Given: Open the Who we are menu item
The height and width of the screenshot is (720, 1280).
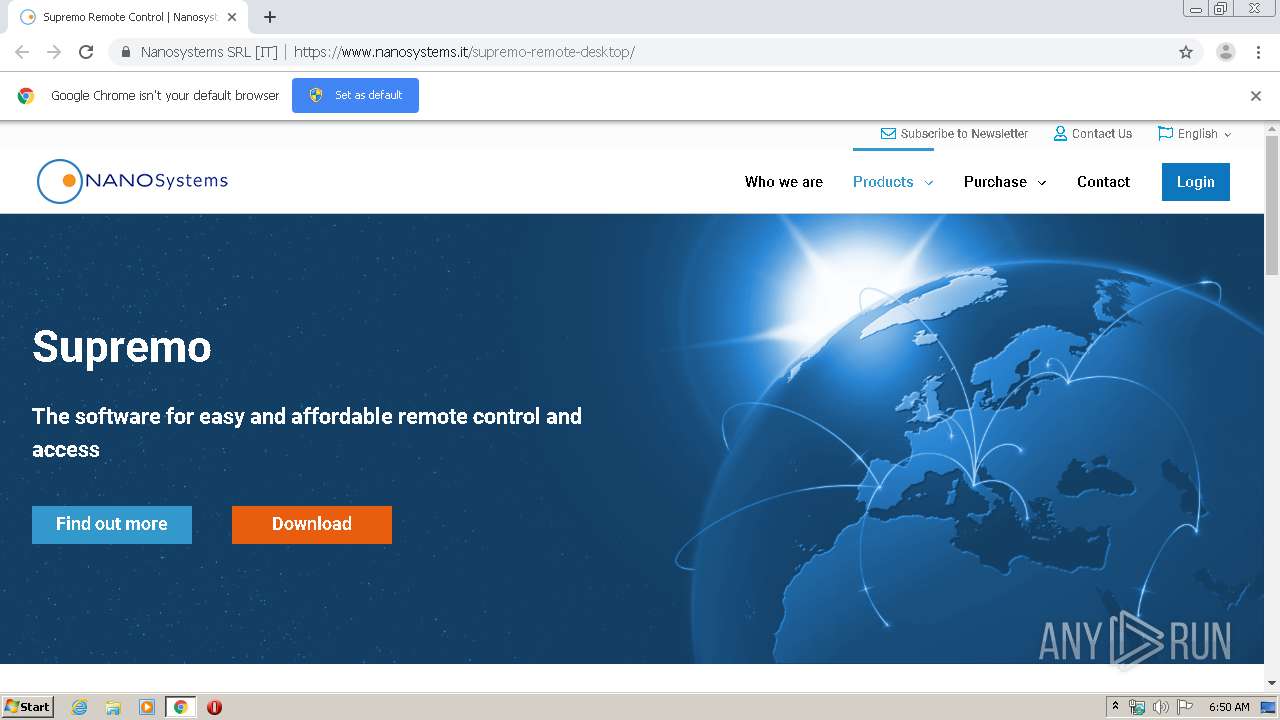Looking at the screenshot, I should point(784,182).
